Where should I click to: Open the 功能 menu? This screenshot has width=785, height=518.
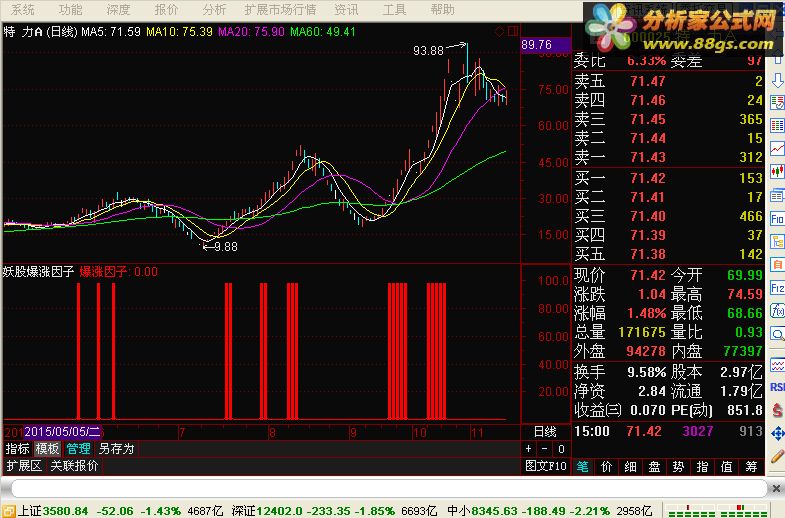pyautogui.click(x=71, y=10)
